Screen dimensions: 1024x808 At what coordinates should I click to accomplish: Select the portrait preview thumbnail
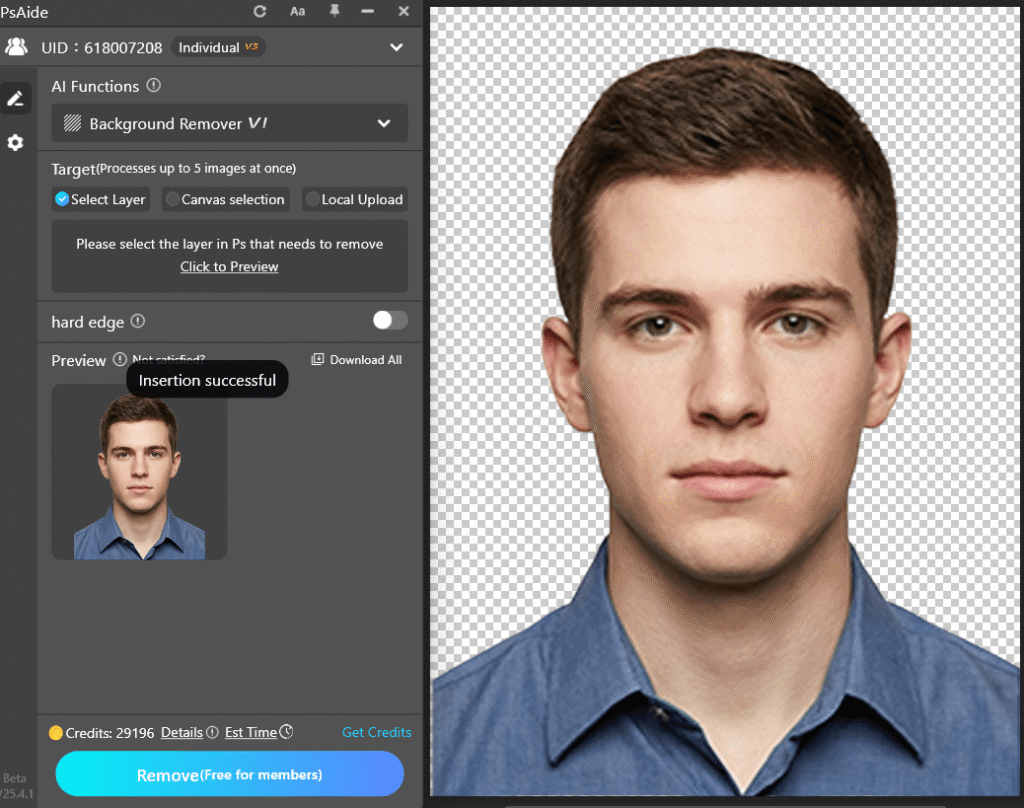pos(139,471)
